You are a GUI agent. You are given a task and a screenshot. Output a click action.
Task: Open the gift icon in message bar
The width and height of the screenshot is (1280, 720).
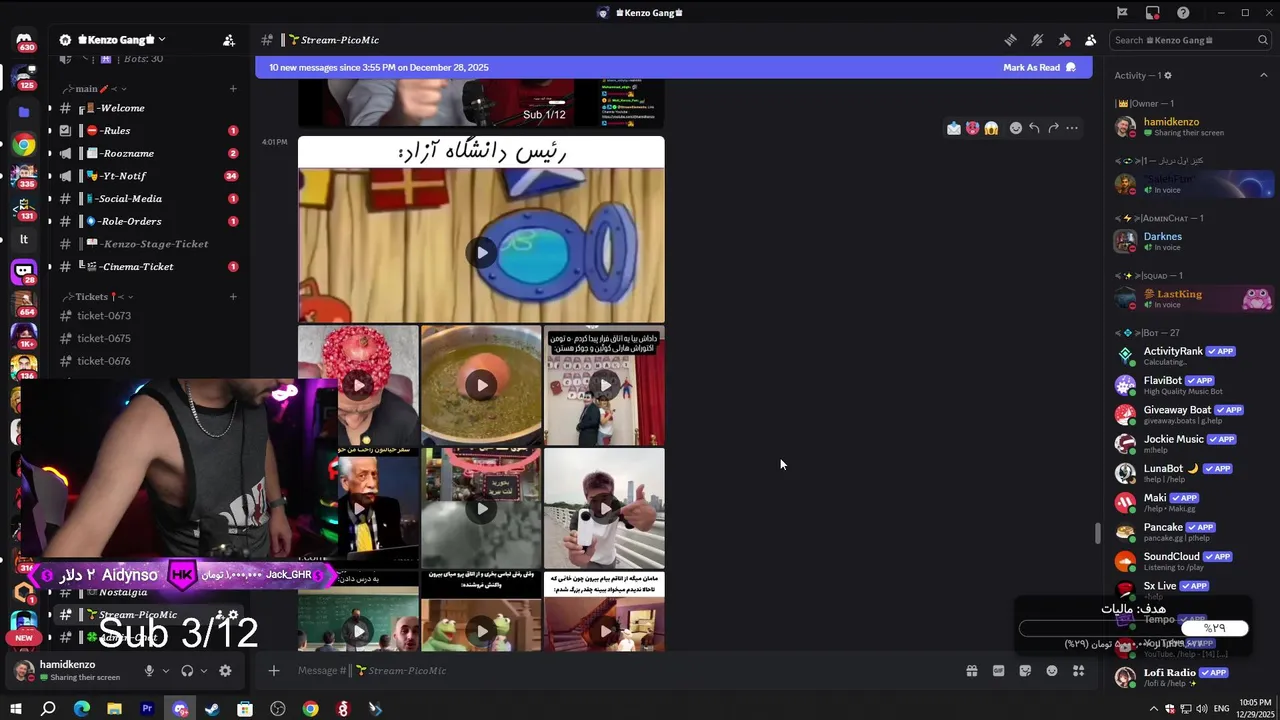(x=971, y=671)
